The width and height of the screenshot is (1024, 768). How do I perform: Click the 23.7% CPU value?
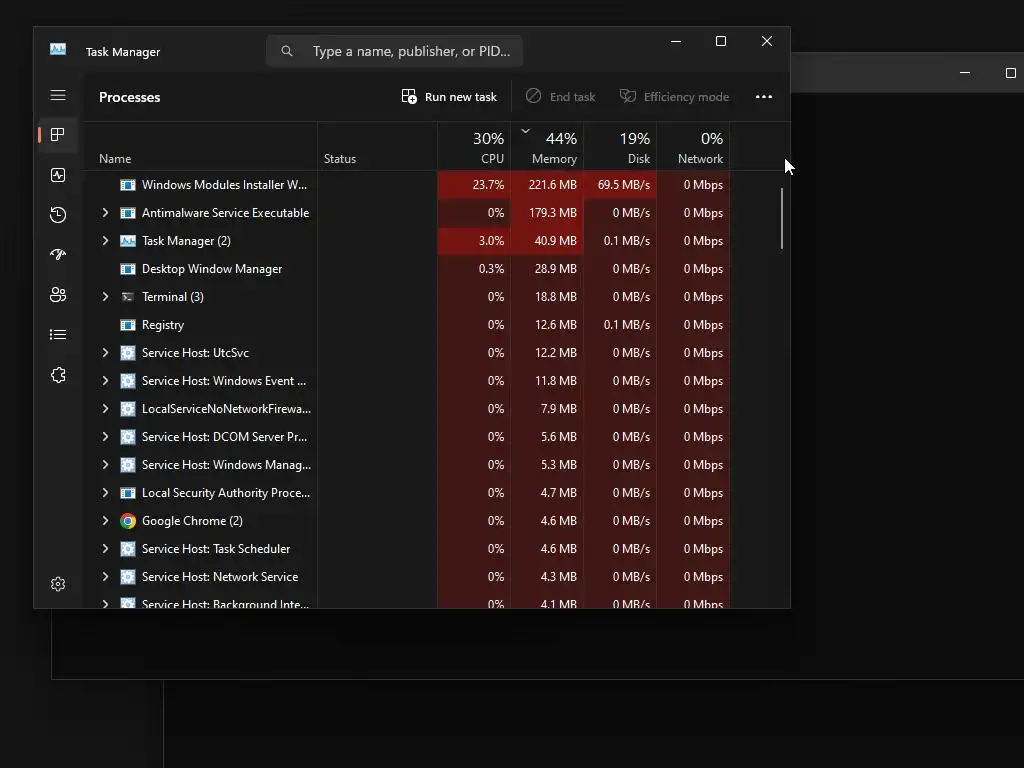tap(488, 185)
